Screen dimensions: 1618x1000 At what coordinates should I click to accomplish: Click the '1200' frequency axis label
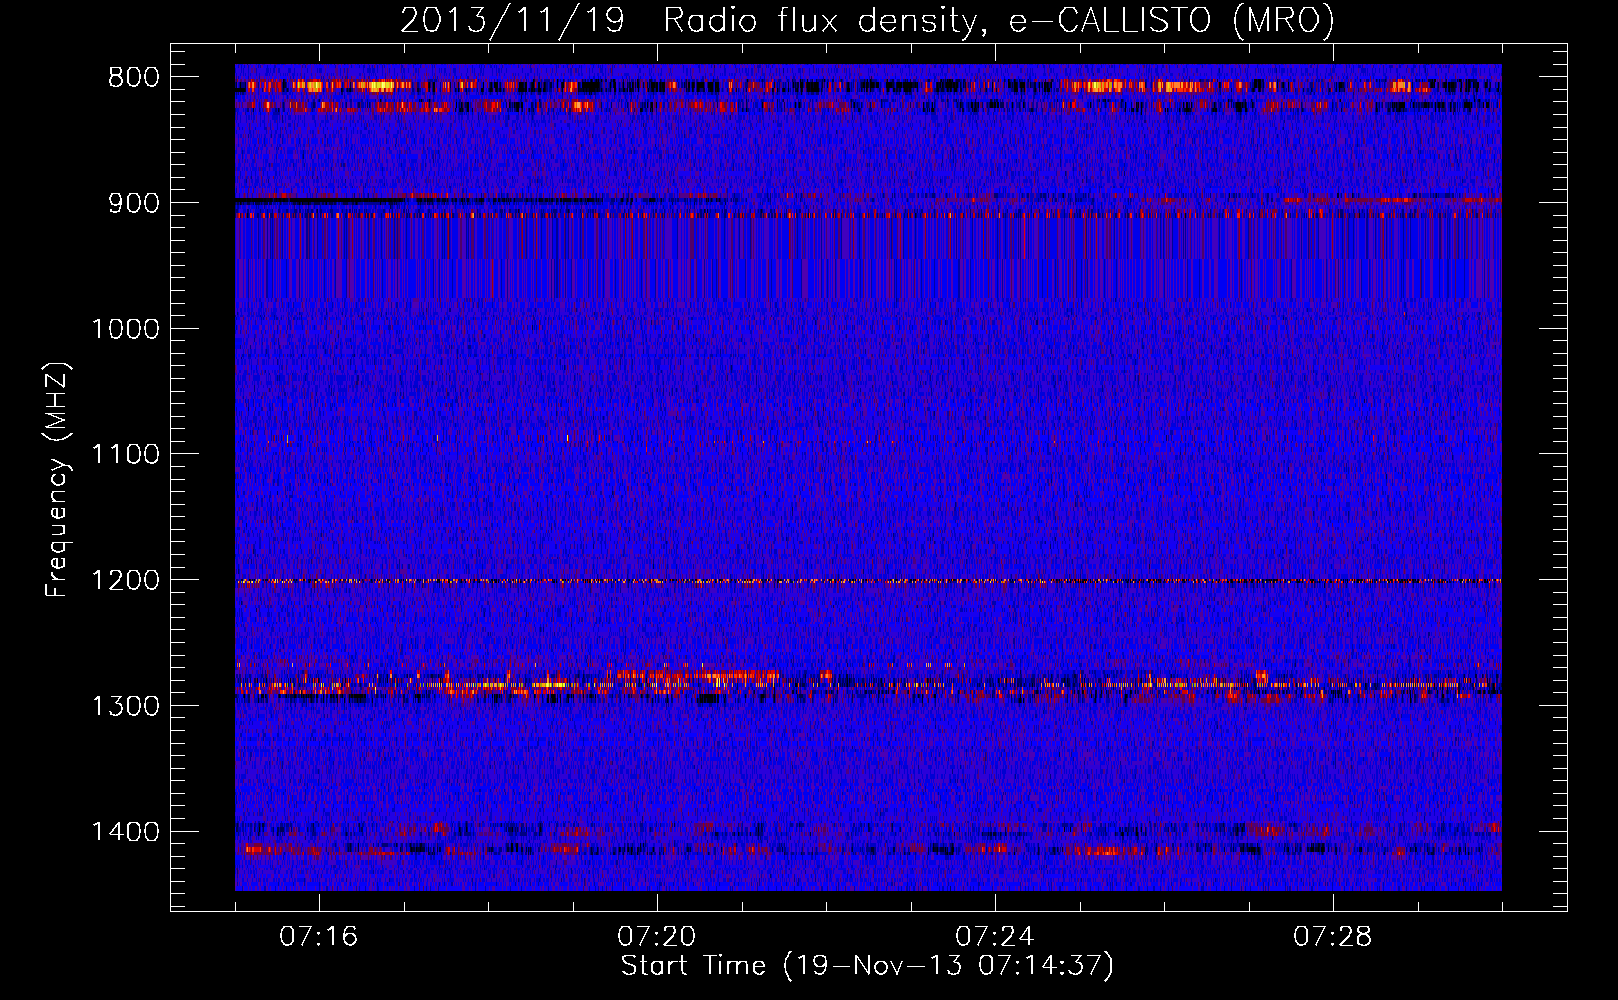click(125, 580)
